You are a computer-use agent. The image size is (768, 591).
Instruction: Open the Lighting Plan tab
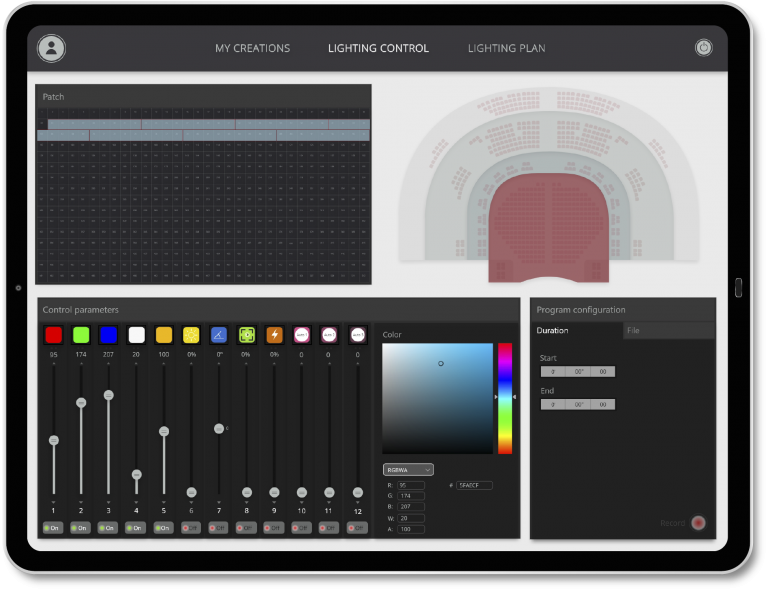click(x=506, y=48)
